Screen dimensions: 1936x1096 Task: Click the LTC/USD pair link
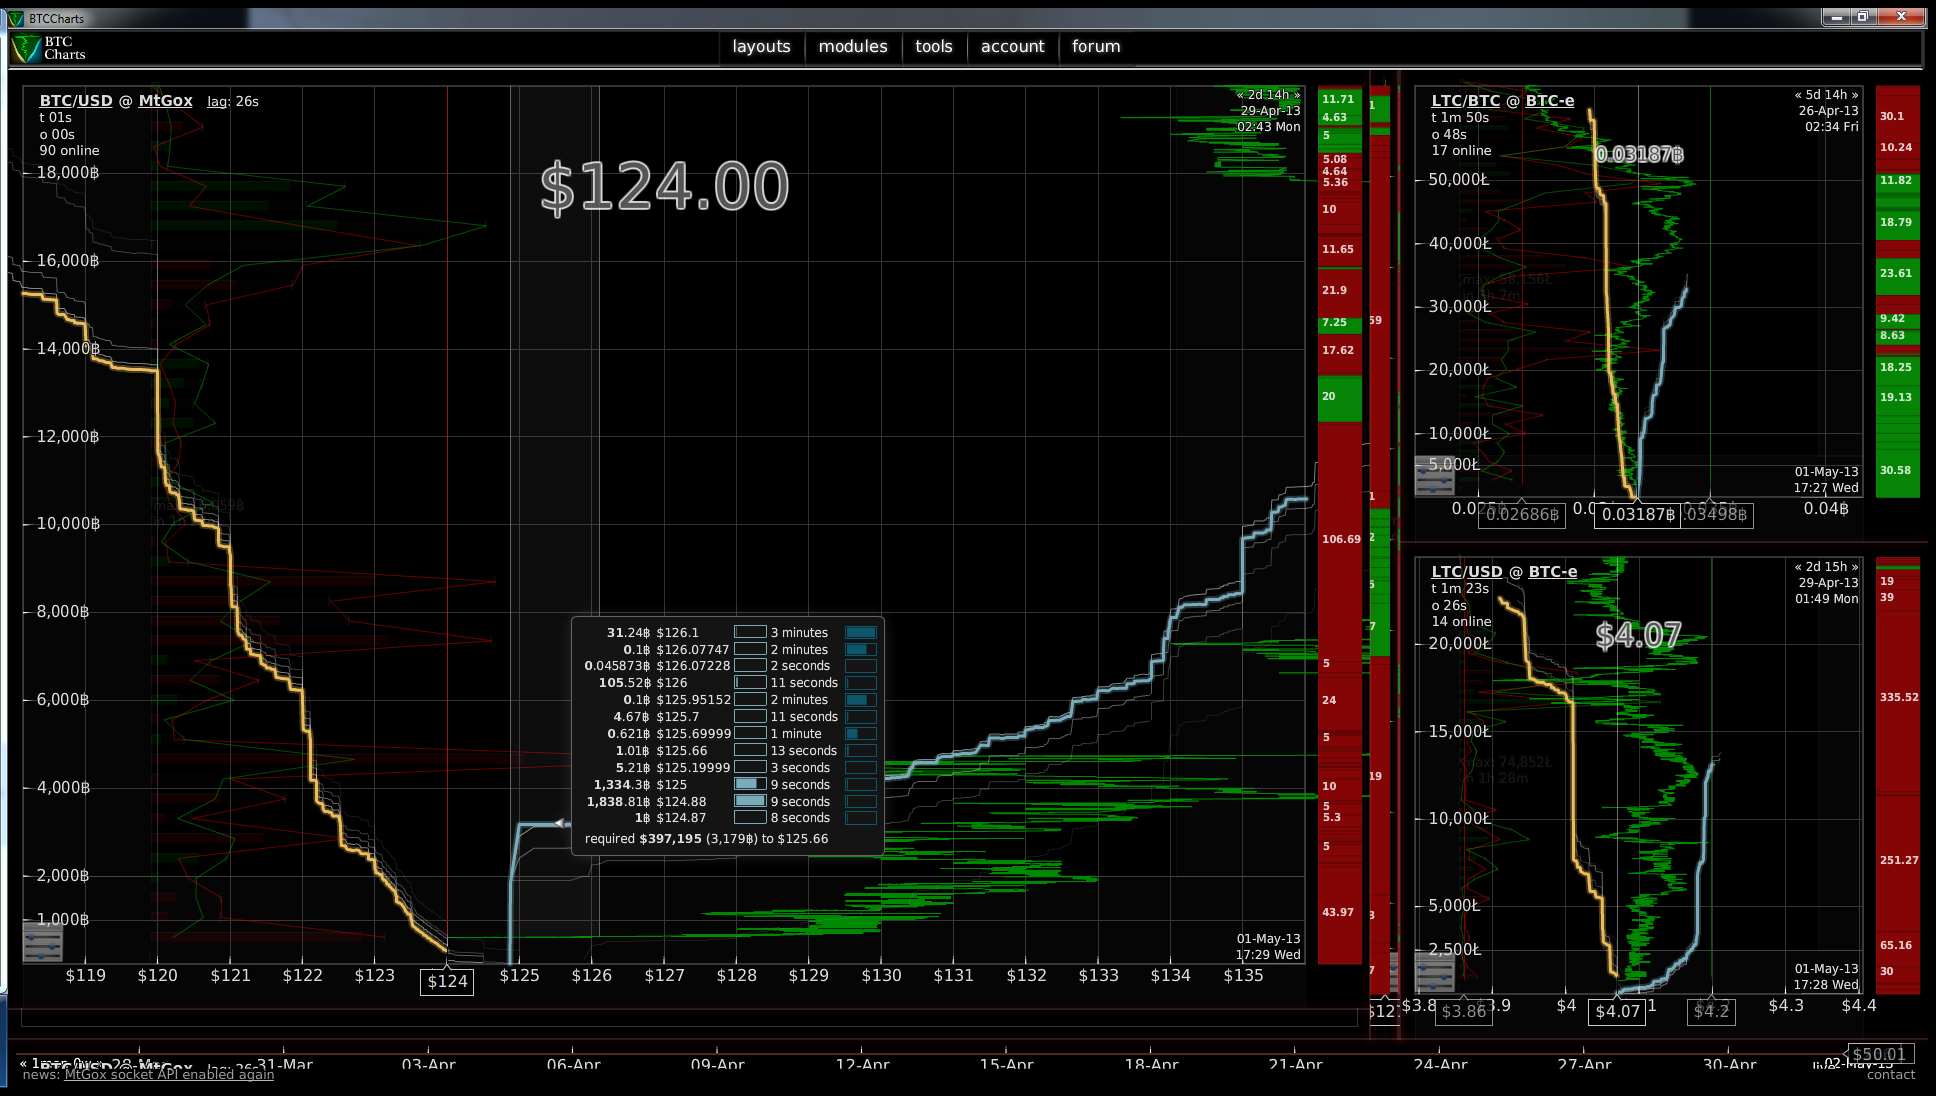[1466, 571]
